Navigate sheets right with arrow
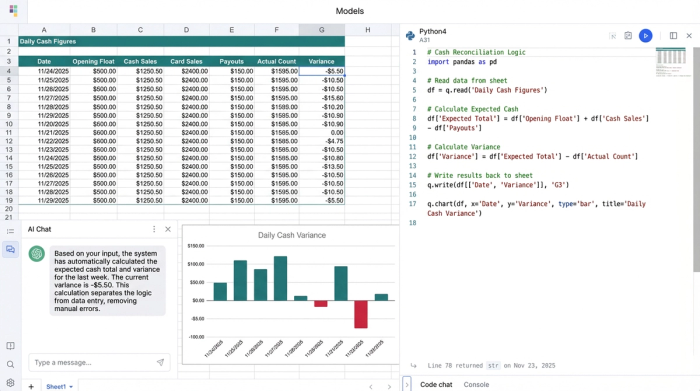This screenshot has width=700, height=391. 389,387
